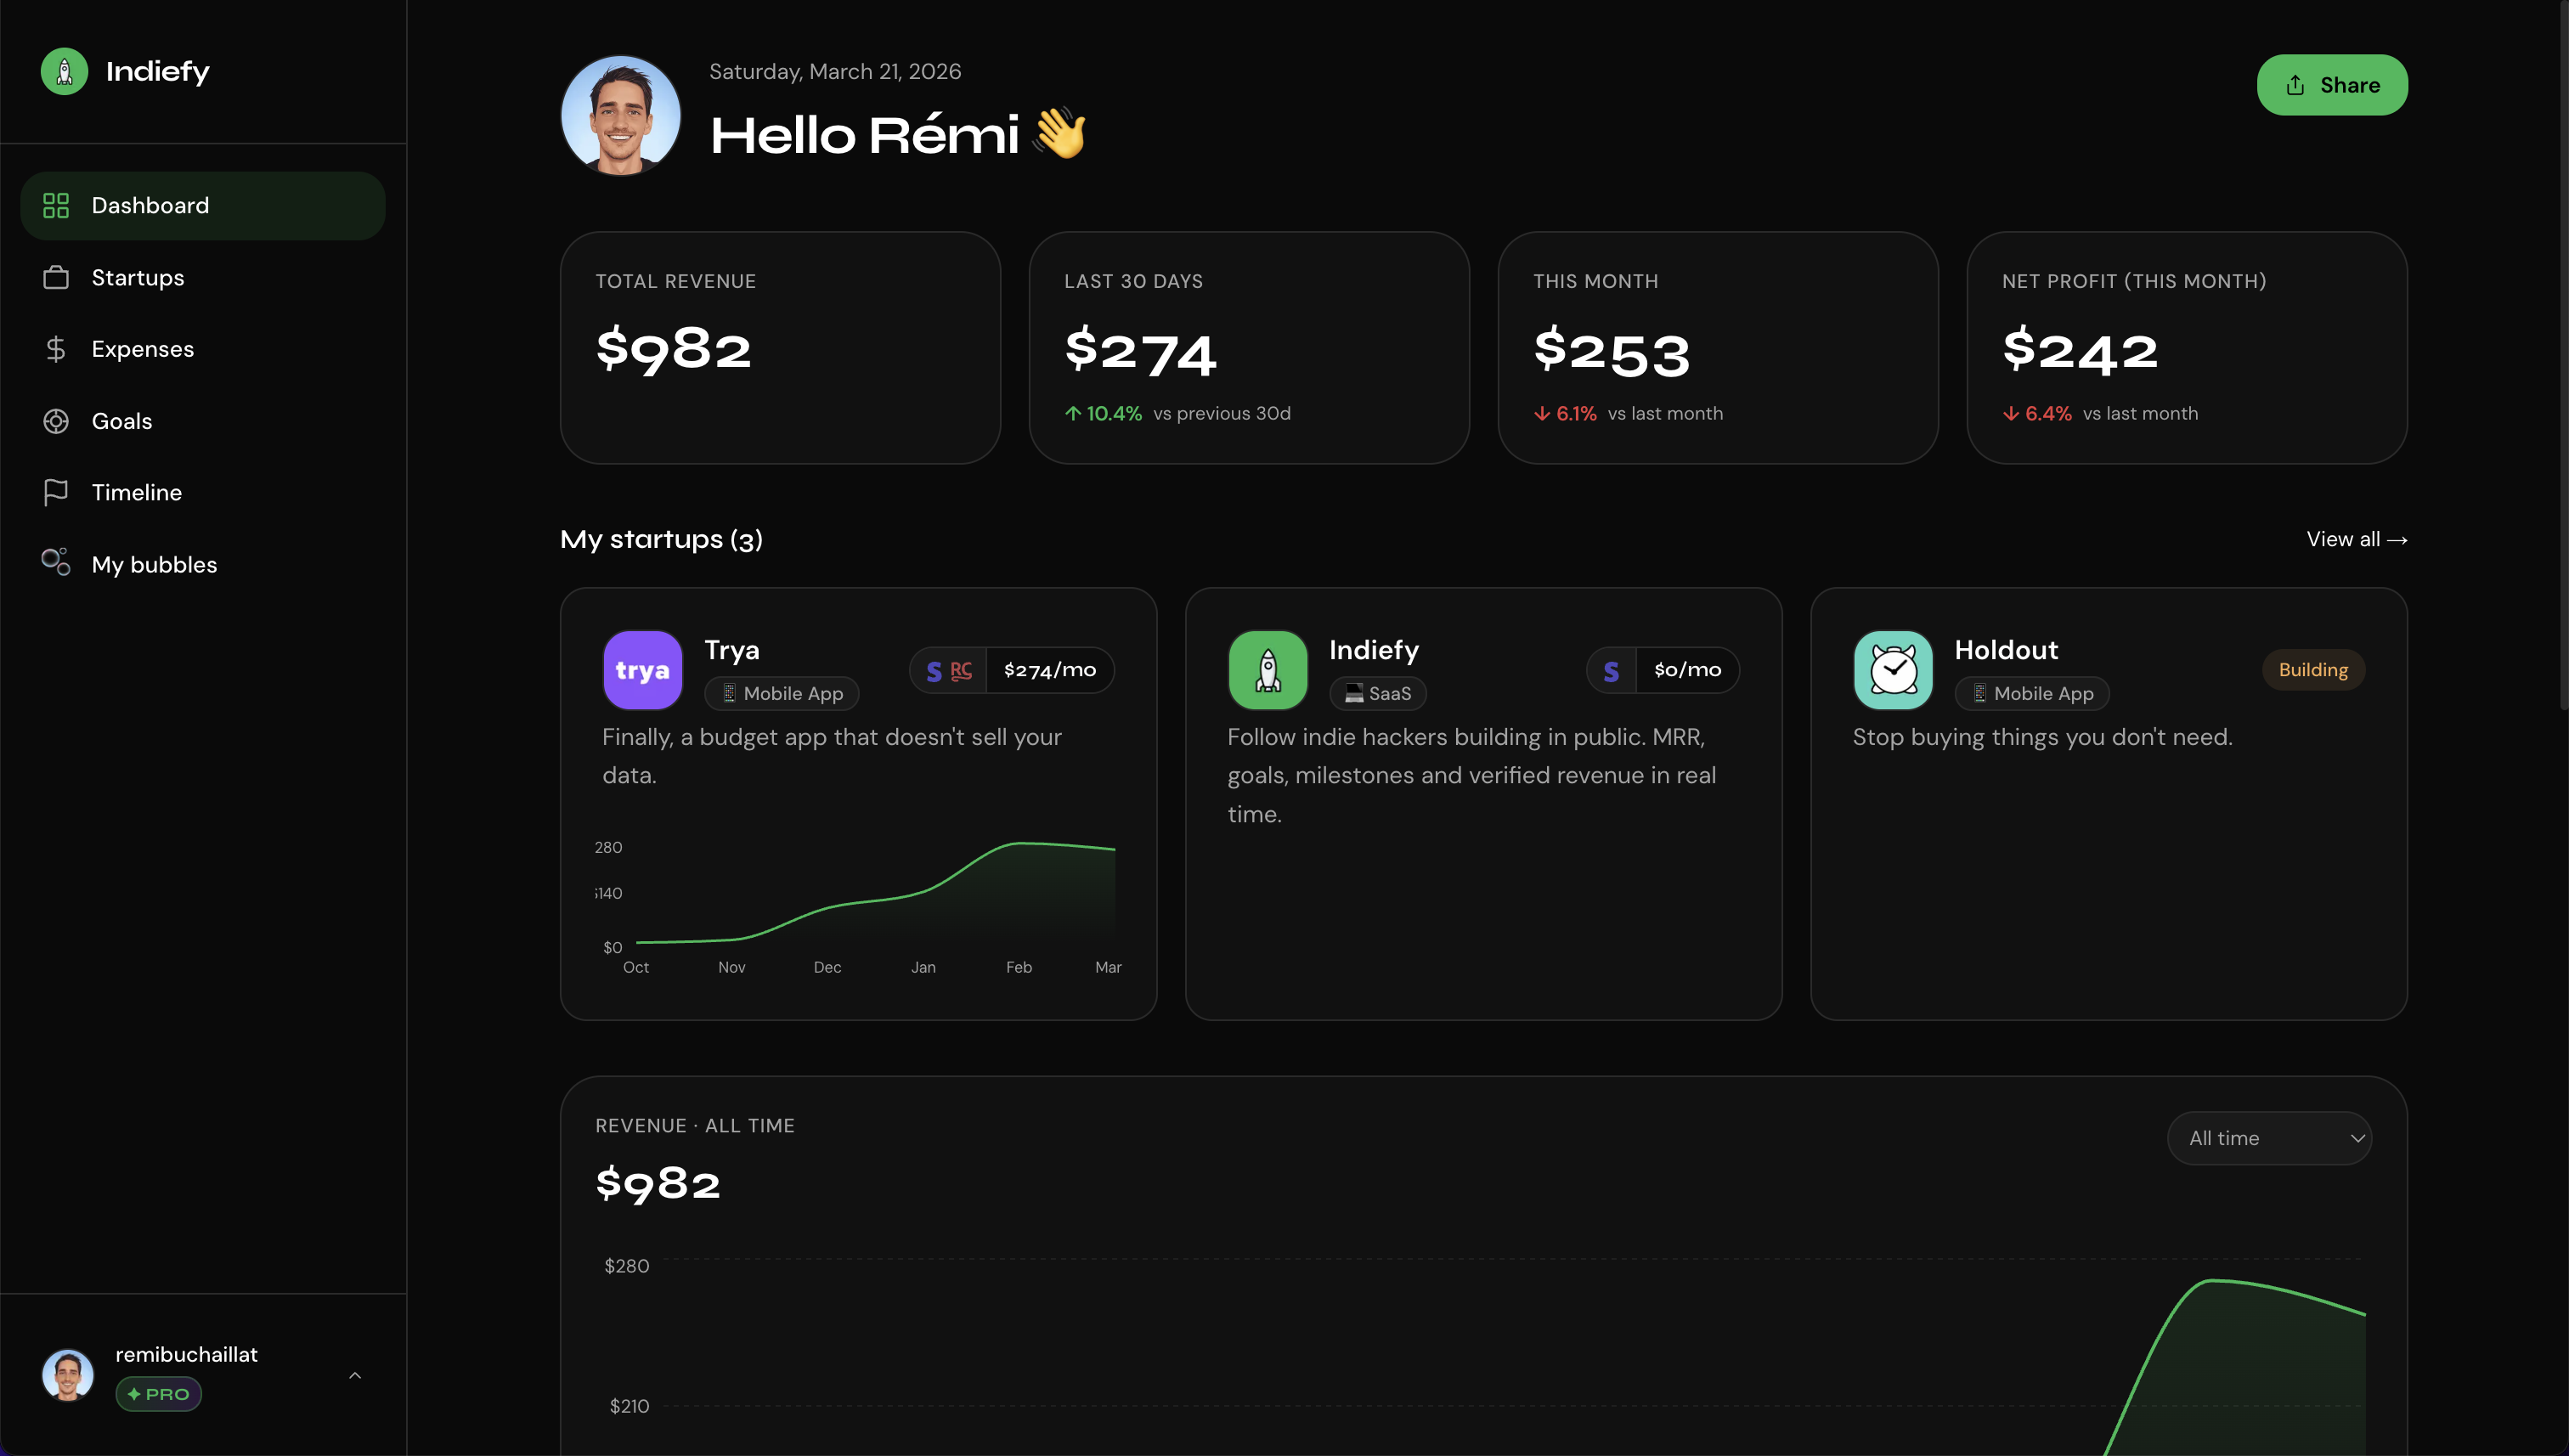This screenshot has width=2569, height=1456.
Task: Click the My bubbles icon
Action: click(56, 563)
